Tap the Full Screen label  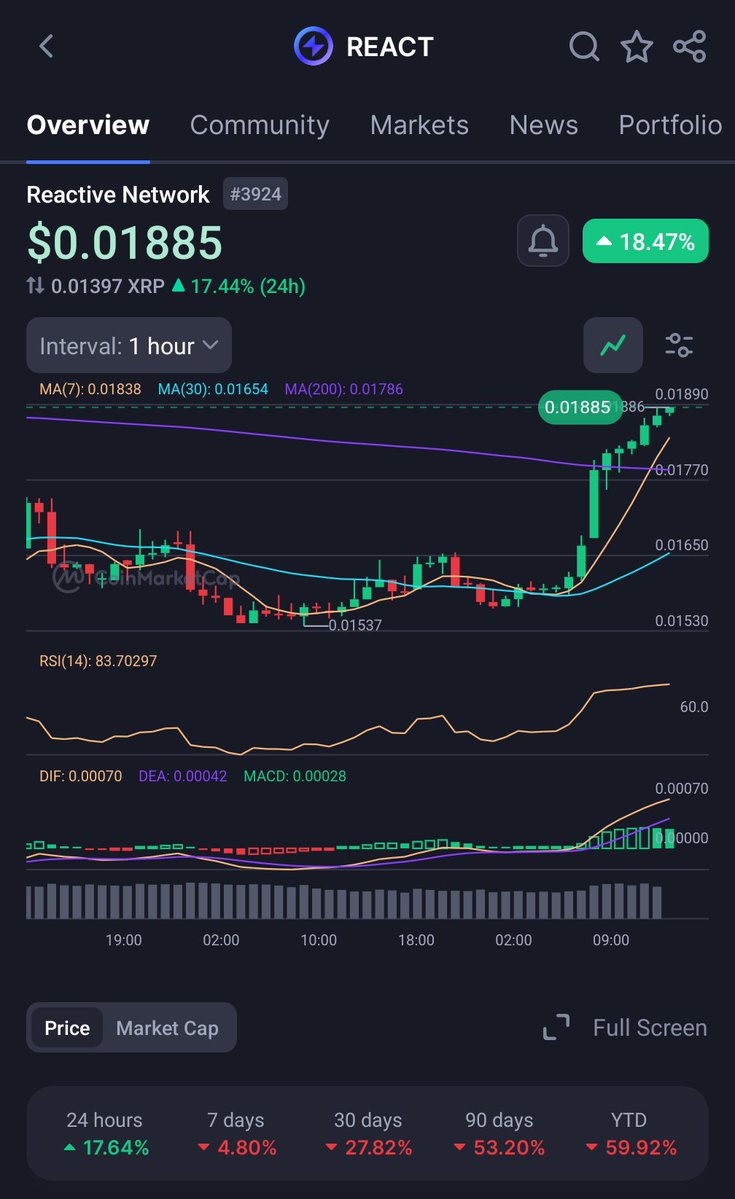pyautogui.click(x=650, y=1027)
